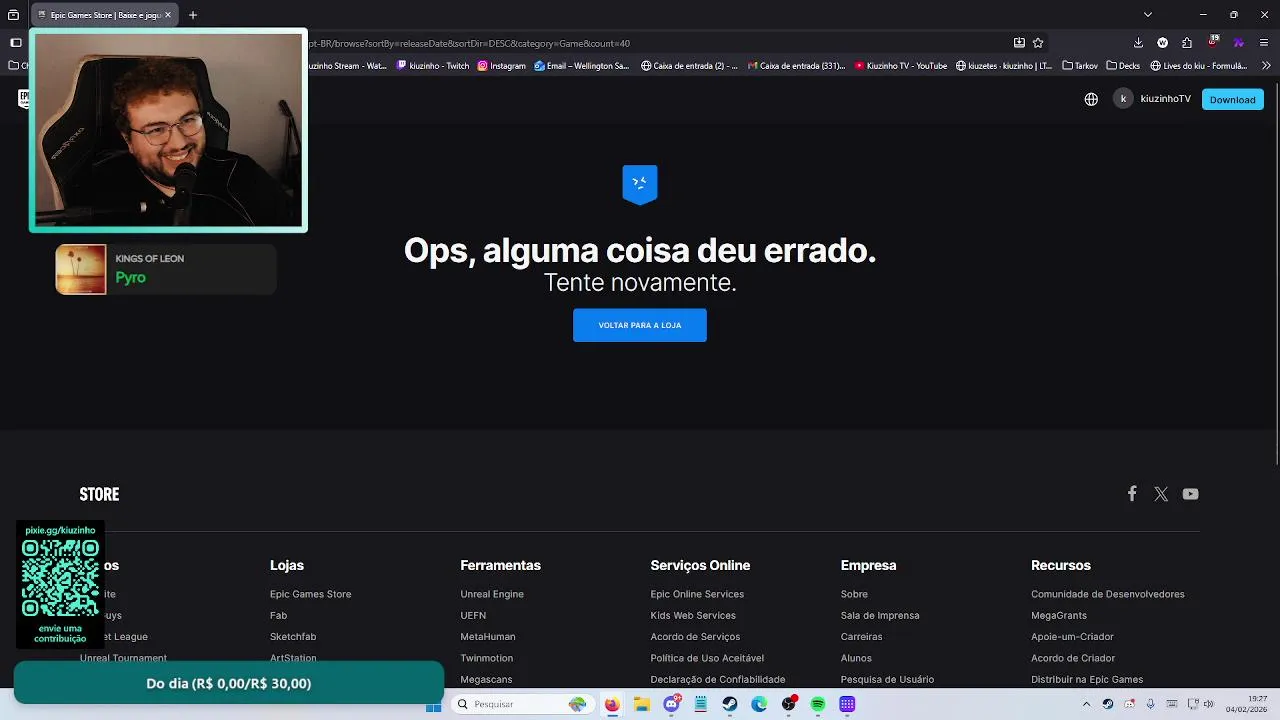The height and width of the screenshot is (720, 1280).
Task: Click Voltar para a loja button
Action: pos(640,325)
